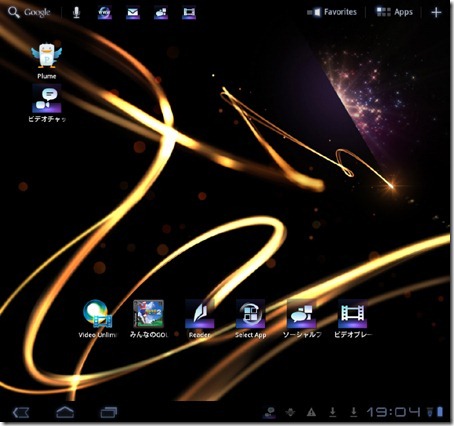This screenshot has height=426, width=454.
Task: Open the Google search box
Action: click(x=29, y=13)
